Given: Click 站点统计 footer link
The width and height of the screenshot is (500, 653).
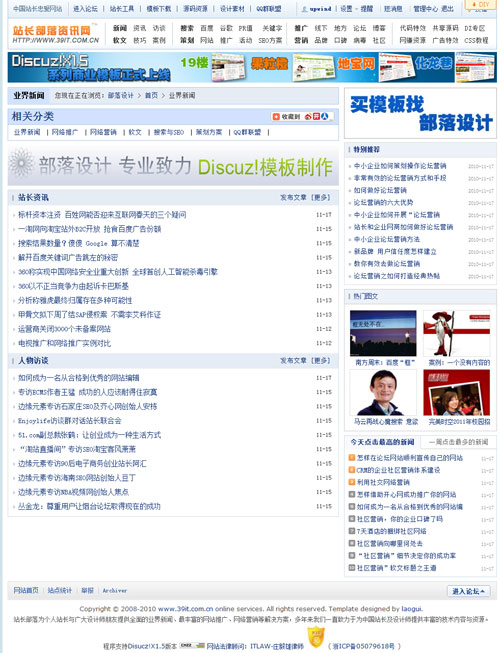Looking at the screenshot, I should click(x=60, y=590).
